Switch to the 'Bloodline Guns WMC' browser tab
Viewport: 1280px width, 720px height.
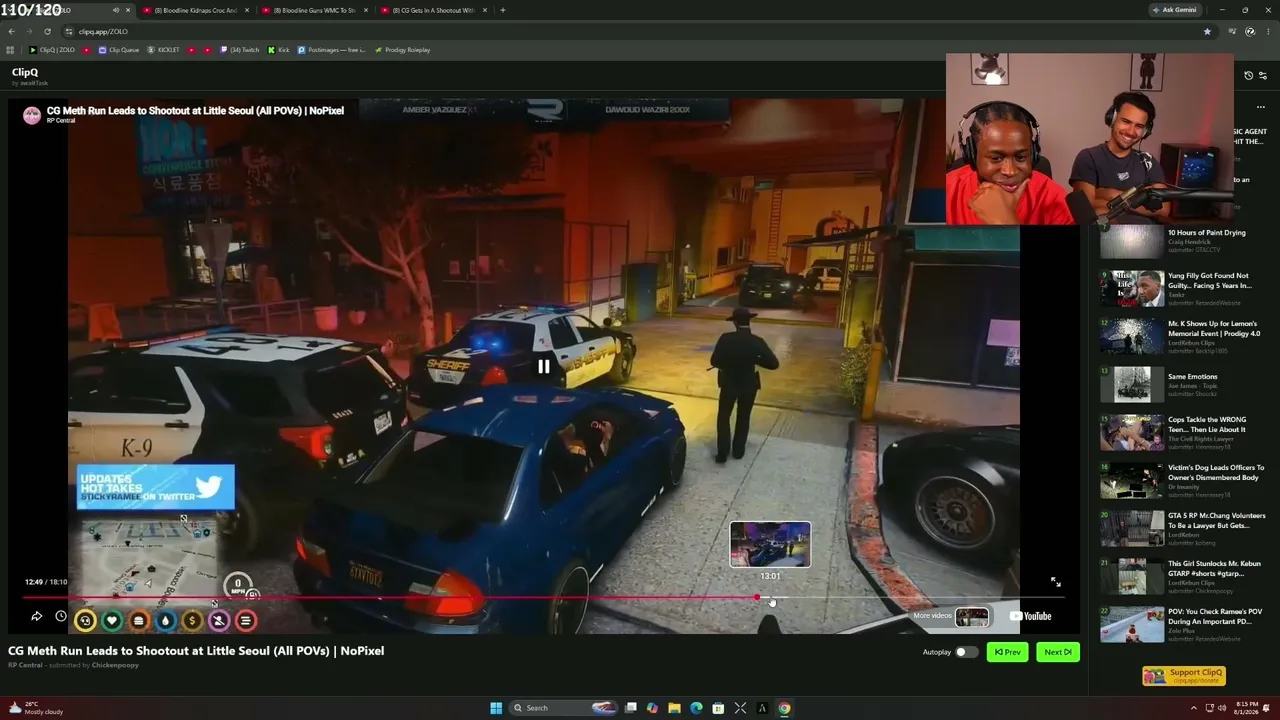(x=313, y=10)
